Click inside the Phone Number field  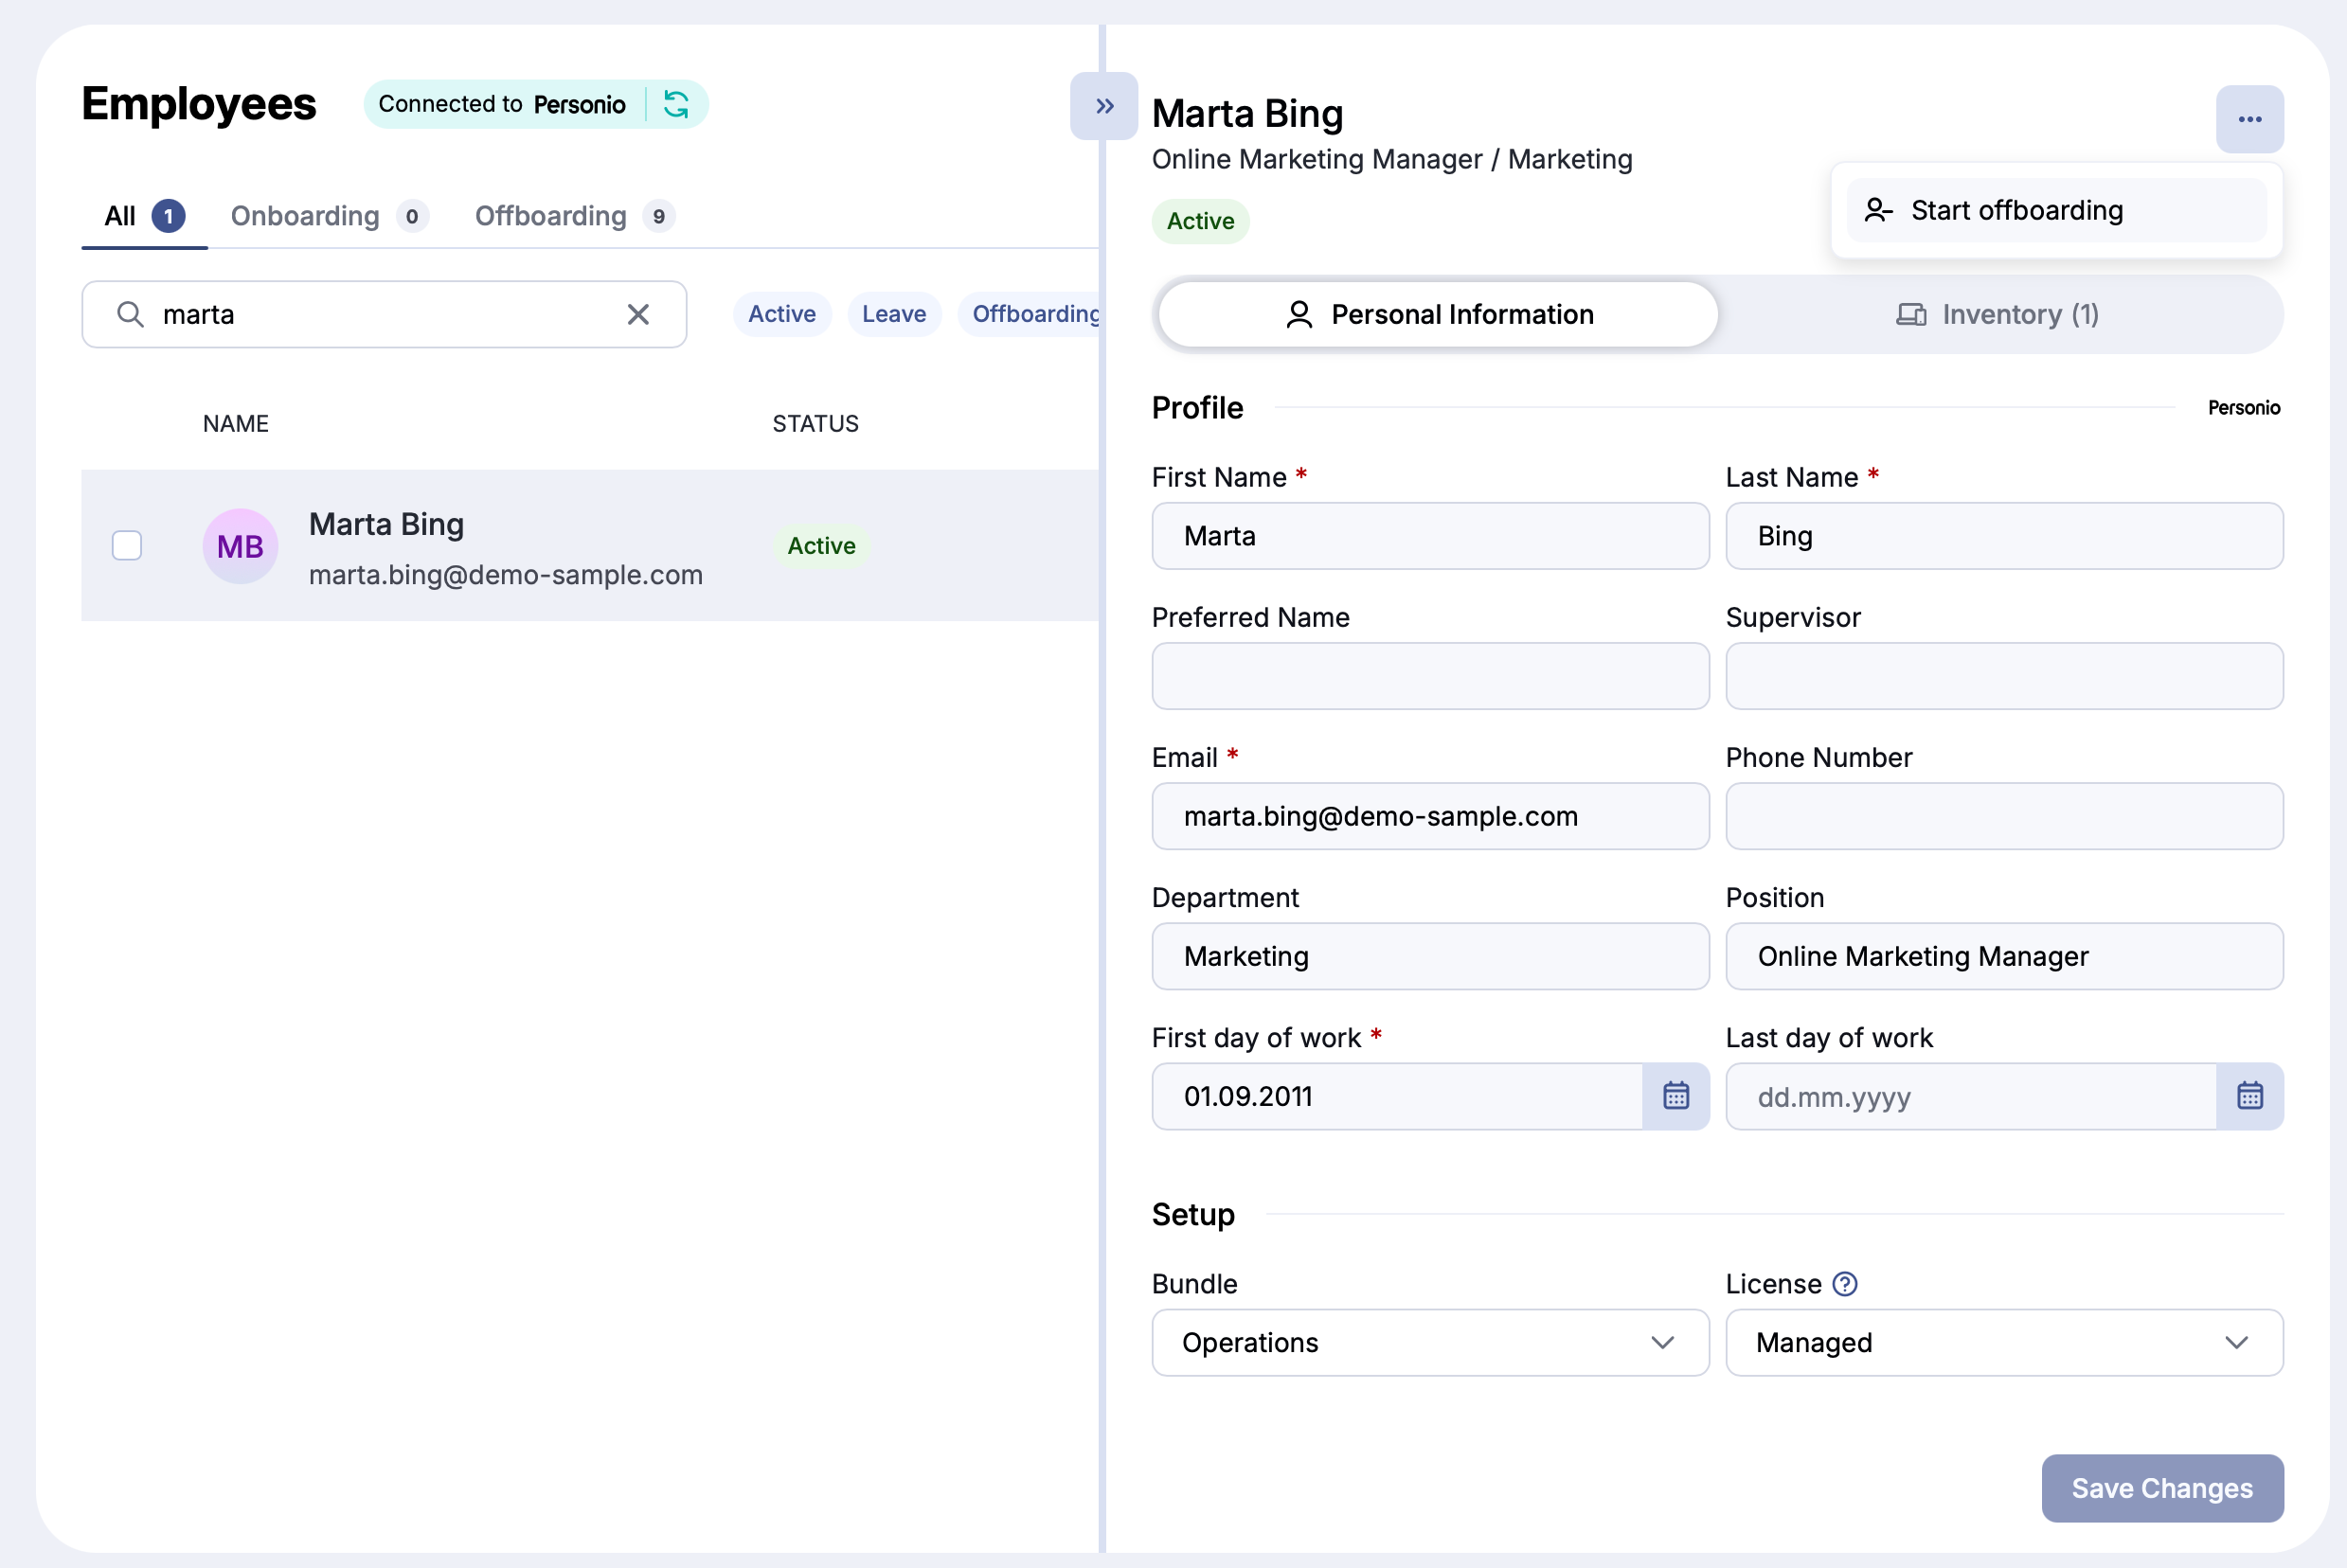pyautogui.click(x=2003, y=816)
